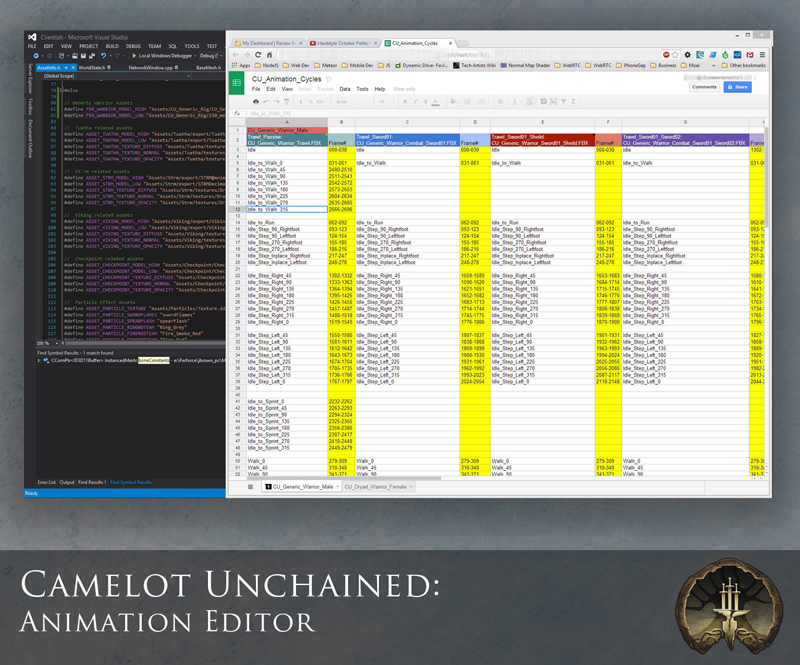The width and height of the screenshot is (800, 665).
Task: Switch to Hardstyle October YouTube tab
Action: tap(343, 43)
